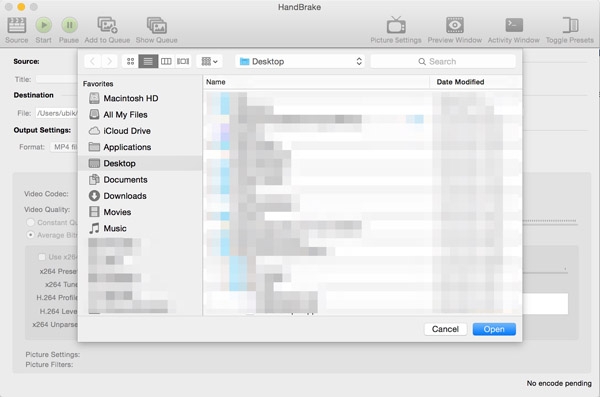Open the Activity Window toolbar icon

pos(514,25)
